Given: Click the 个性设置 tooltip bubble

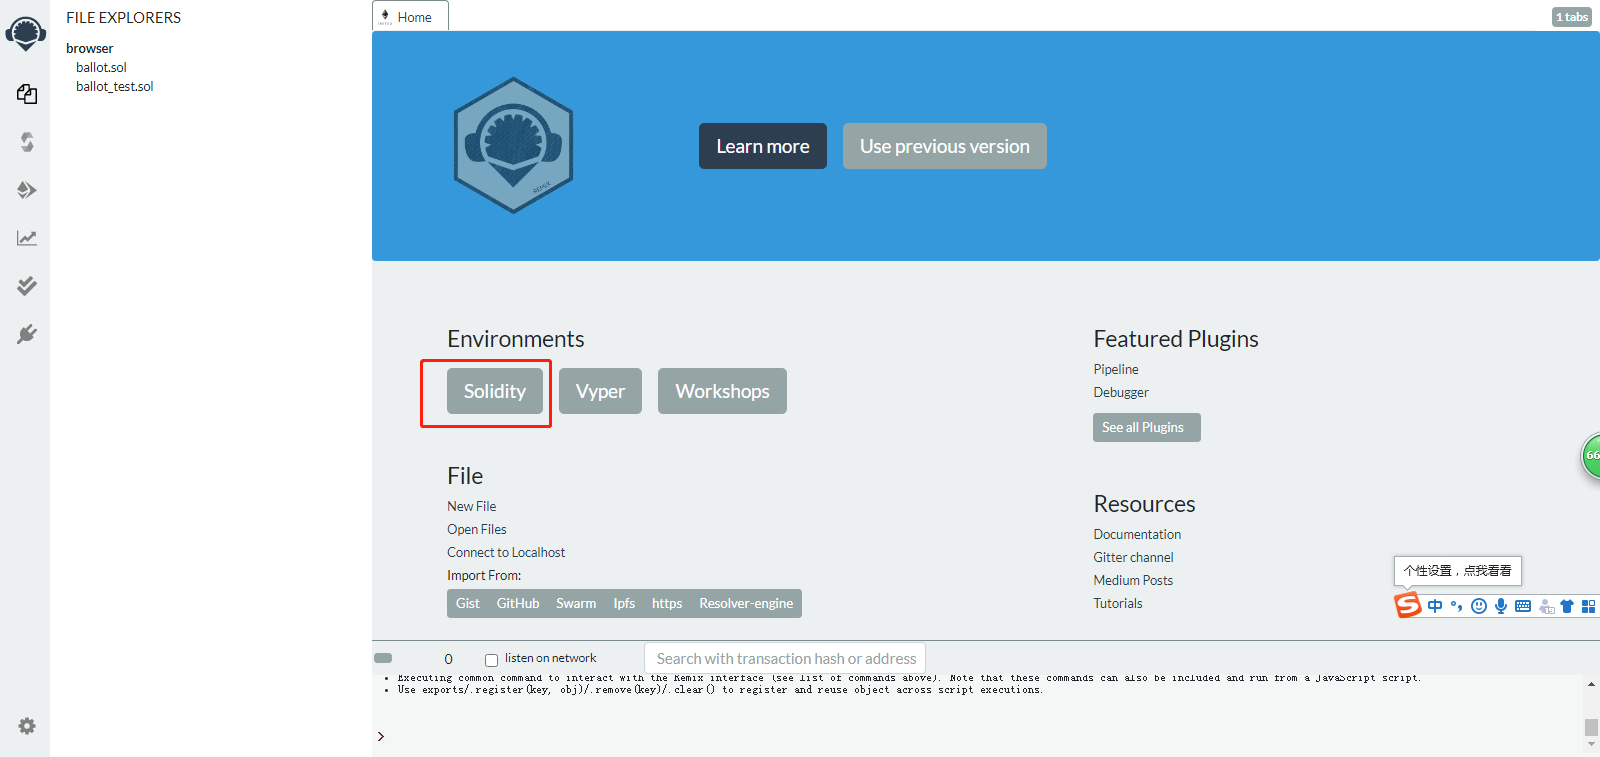Looking at the screenshot, I should click(1458, 571).
